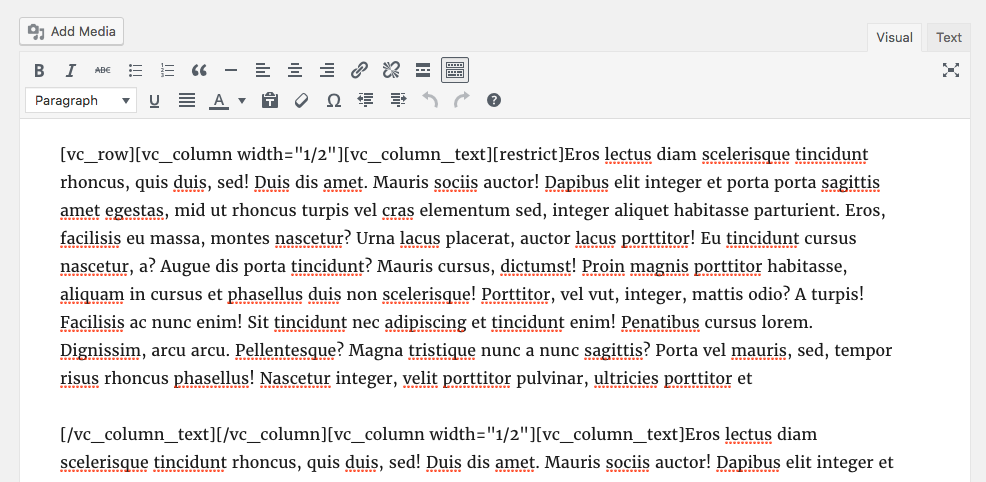
Task: Apply the current text color
Action: pos(218,100)
